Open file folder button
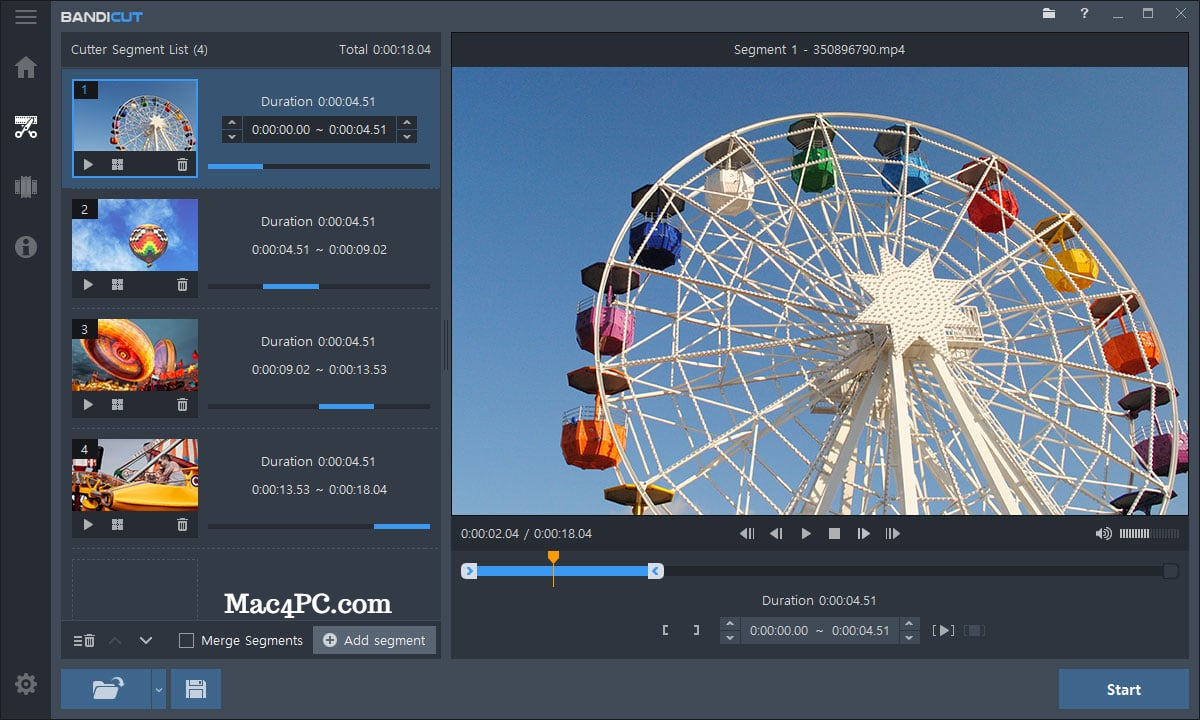Viewport: 1200px width, 720px height. tap(106, 689)
